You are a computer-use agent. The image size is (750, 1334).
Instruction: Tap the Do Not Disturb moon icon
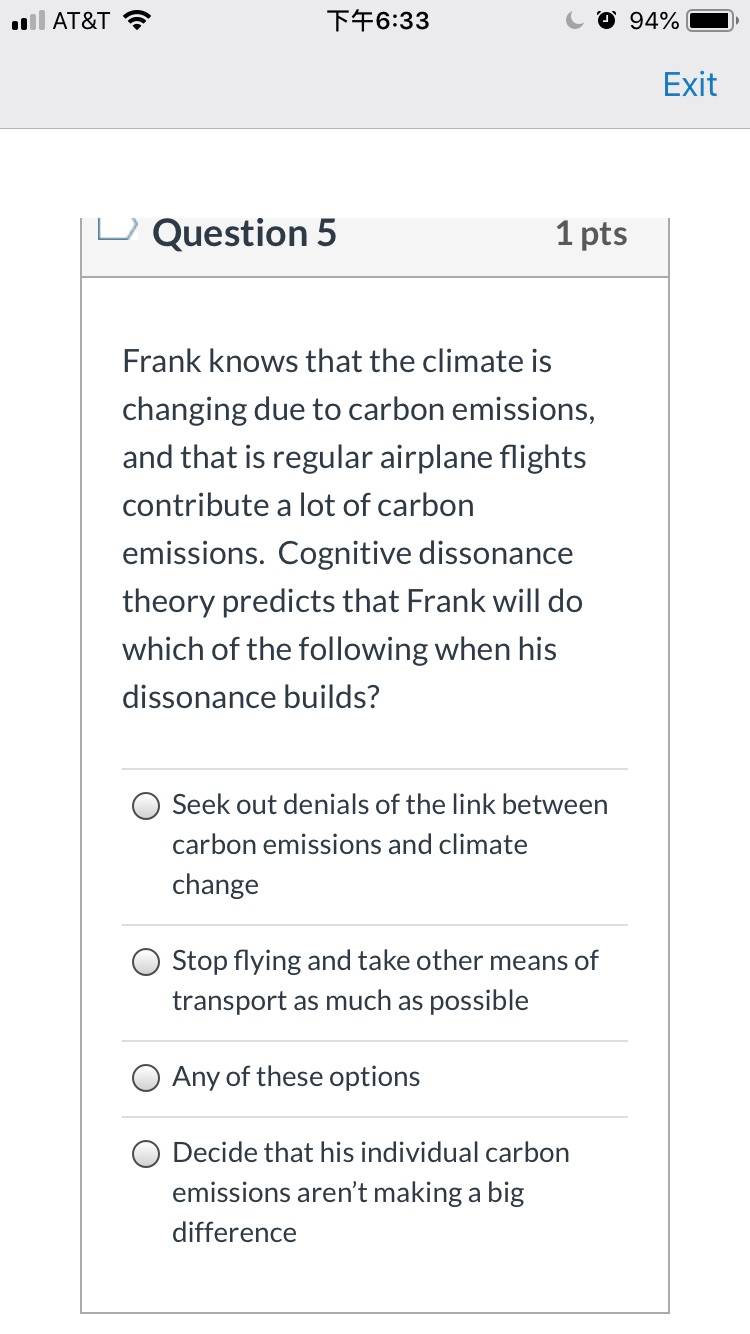pos(574,21)
